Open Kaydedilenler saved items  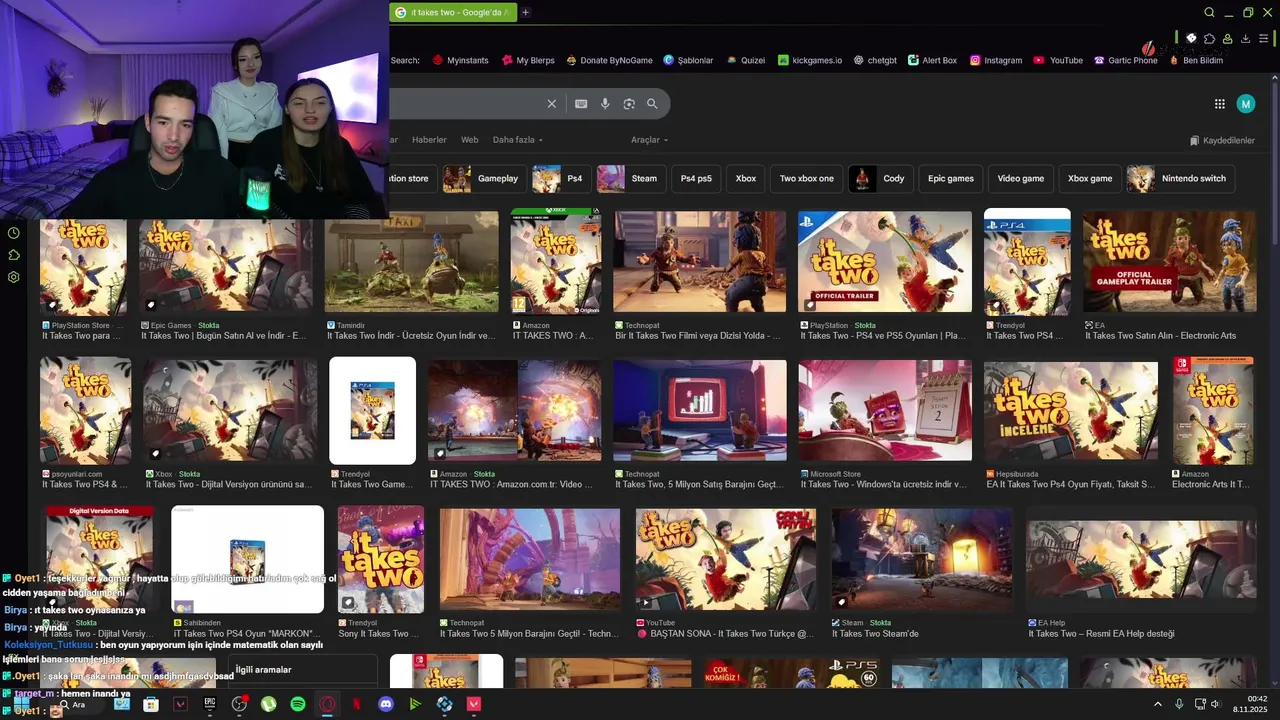(x=1222, y=141)
